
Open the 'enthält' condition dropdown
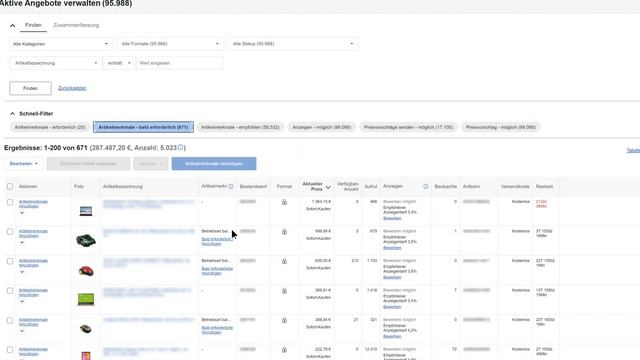pos(119,63)
